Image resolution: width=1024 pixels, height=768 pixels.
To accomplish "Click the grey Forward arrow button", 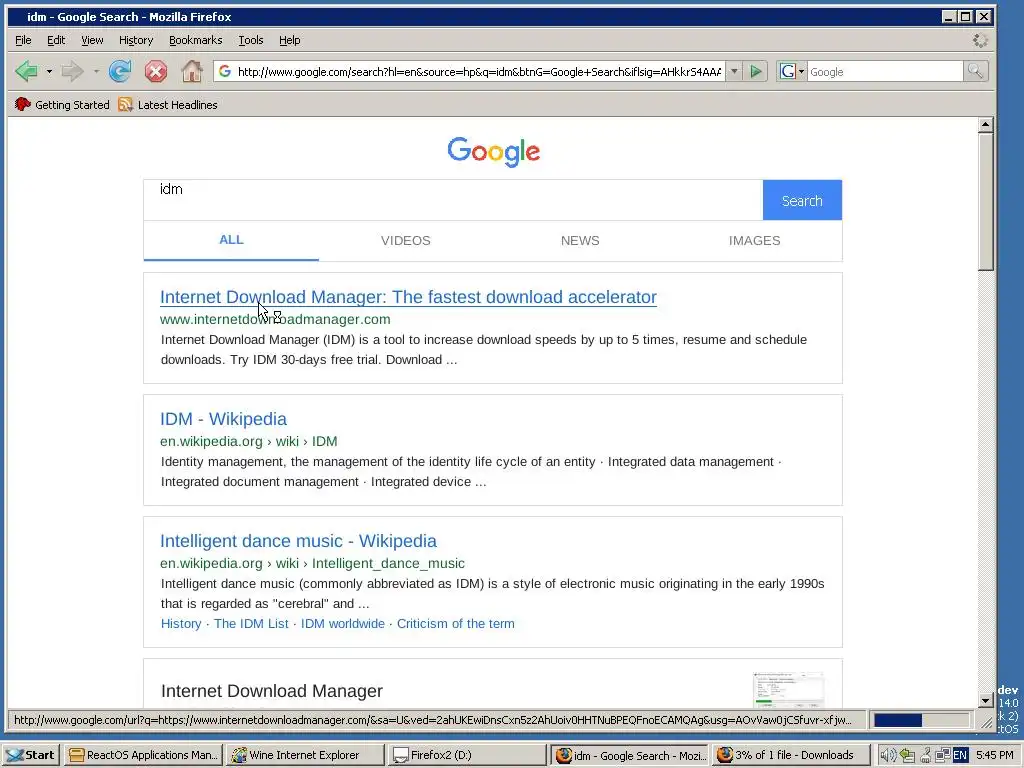I will [x=72, y=71].
